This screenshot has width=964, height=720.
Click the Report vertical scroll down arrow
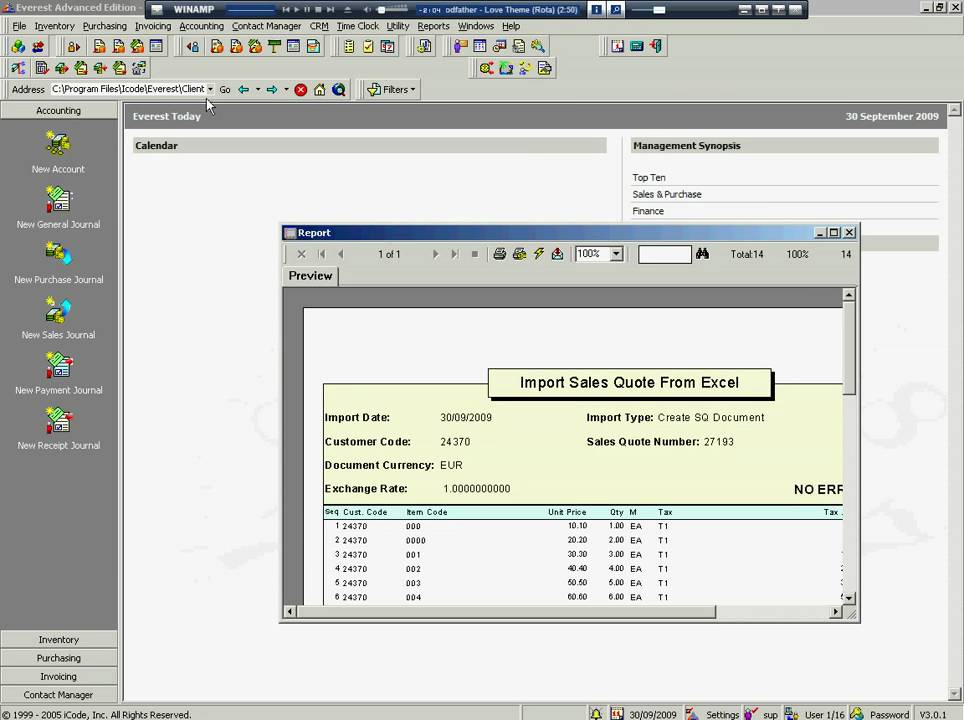pyautogui.click(x=849, y=598)
